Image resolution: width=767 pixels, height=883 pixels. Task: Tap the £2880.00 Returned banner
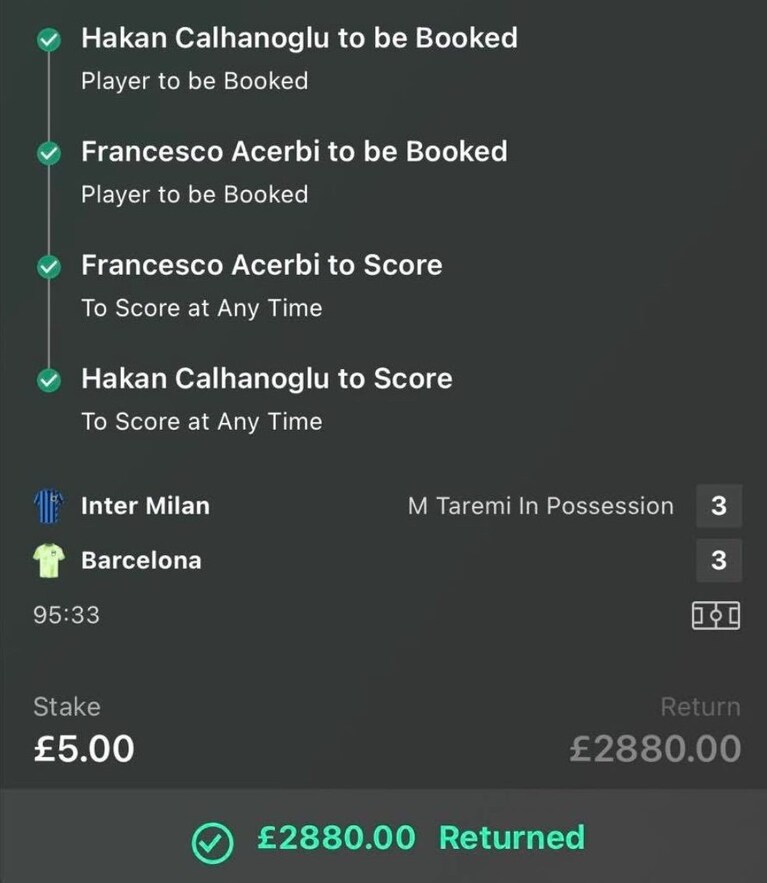pos(384,836)
